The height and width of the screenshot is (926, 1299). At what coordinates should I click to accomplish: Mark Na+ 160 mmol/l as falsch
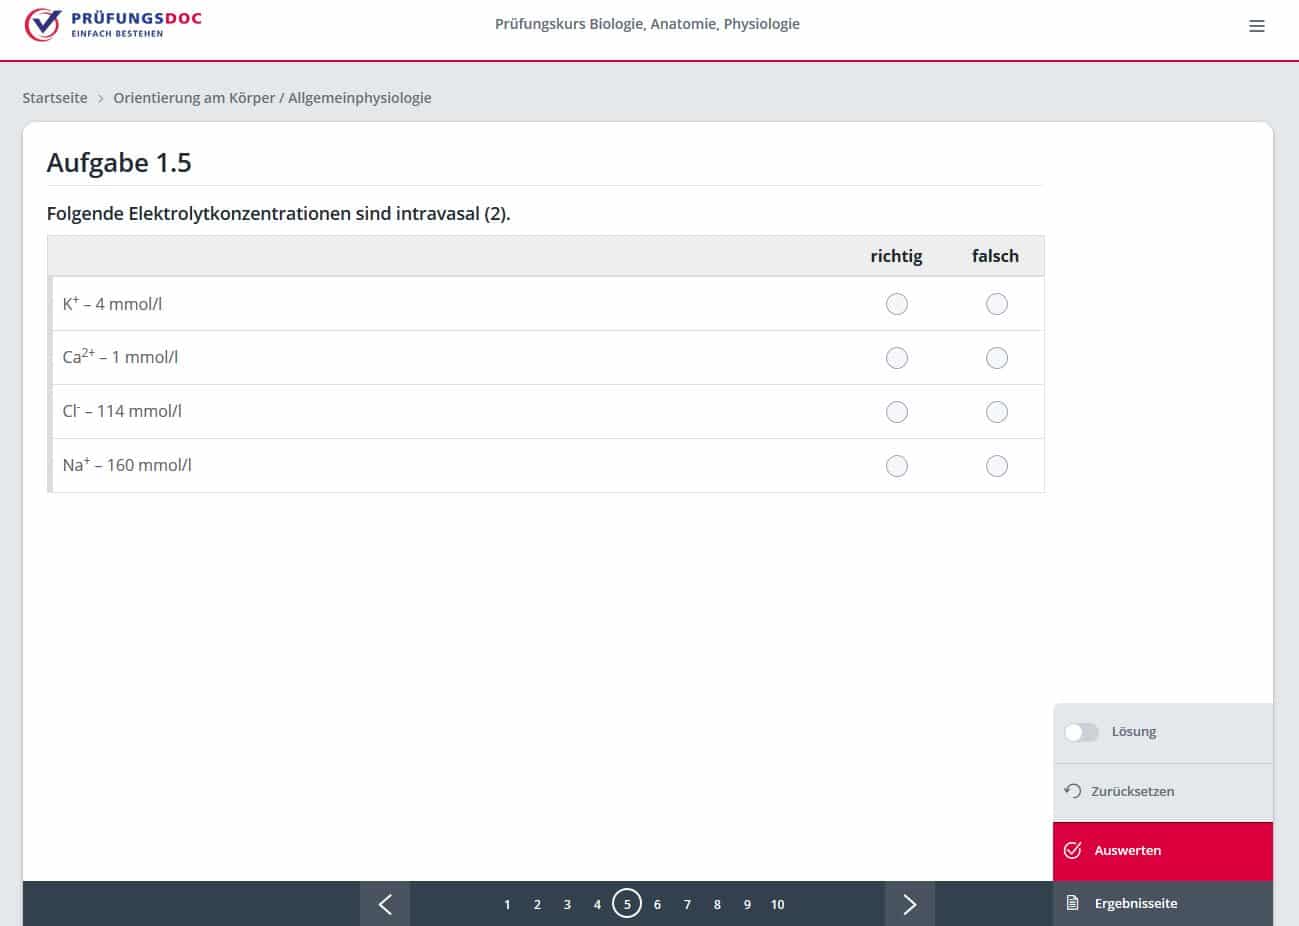(997, 466)
